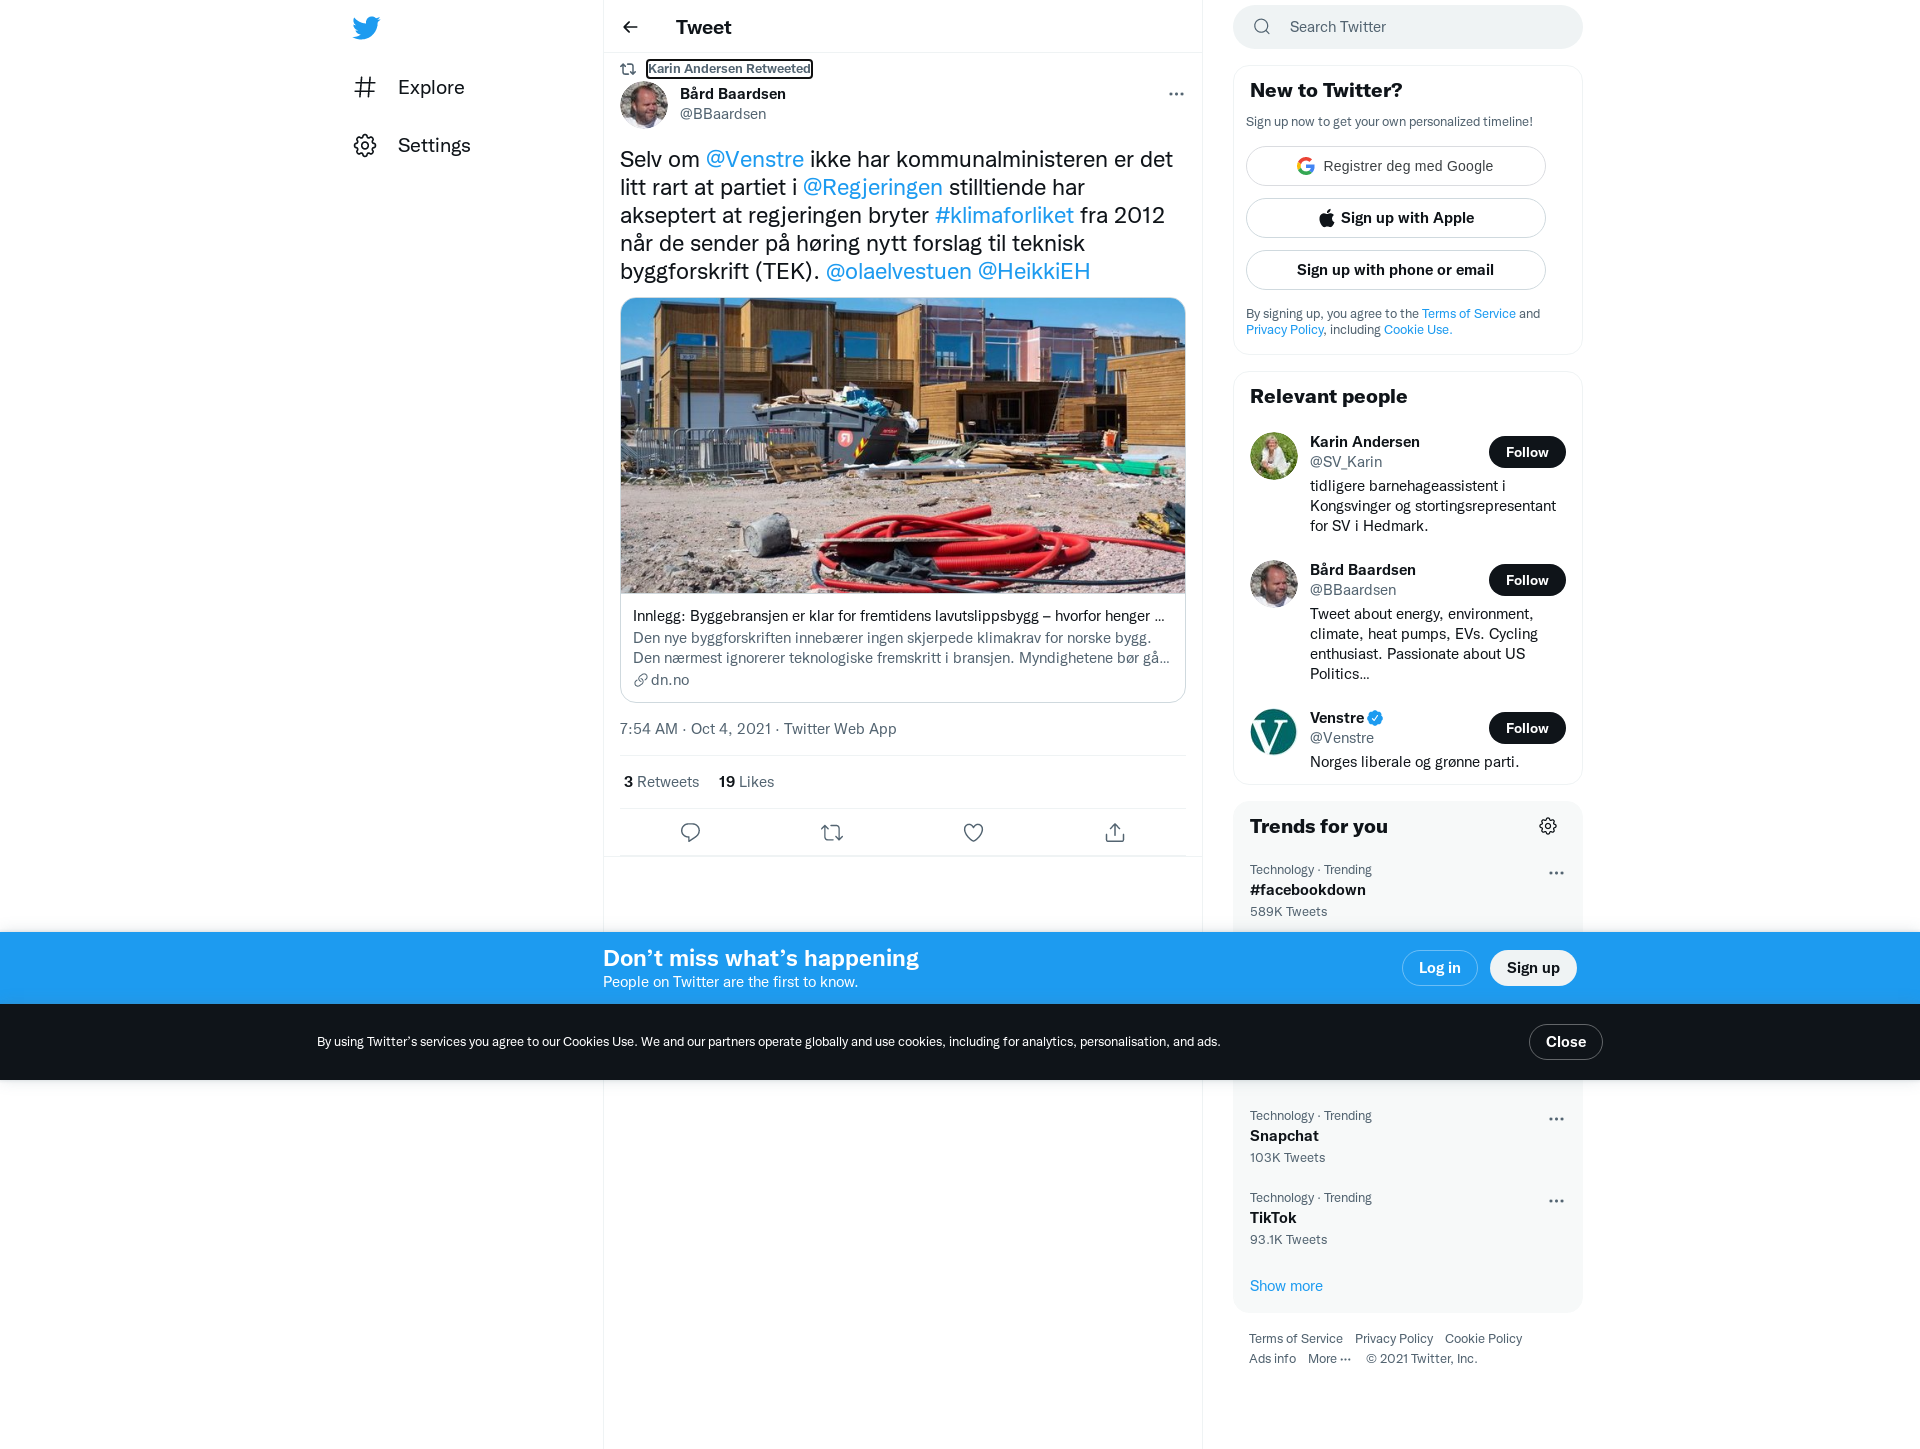
Task: Close the cookie notice banner
Action: (x=1565, y=1042)
